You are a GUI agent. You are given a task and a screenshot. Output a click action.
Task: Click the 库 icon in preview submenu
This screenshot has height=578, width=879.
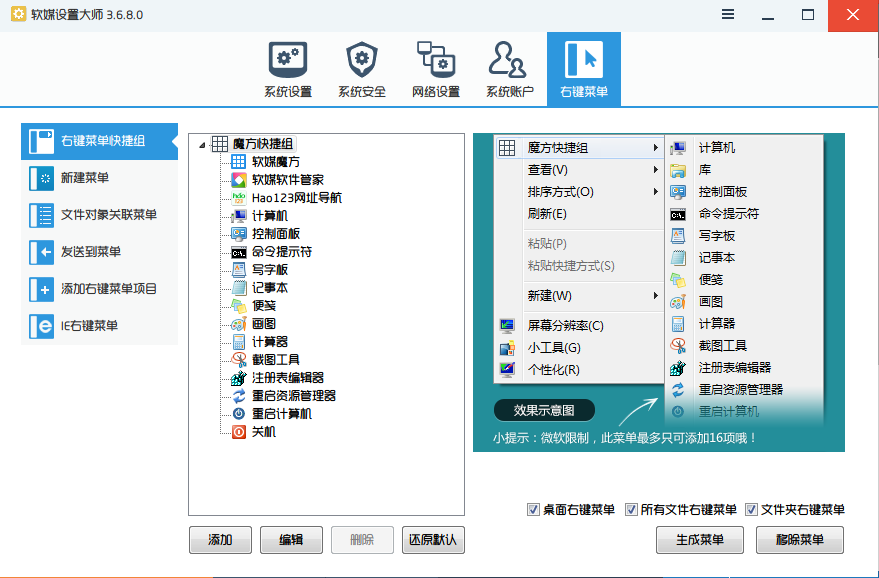[678, 170]
